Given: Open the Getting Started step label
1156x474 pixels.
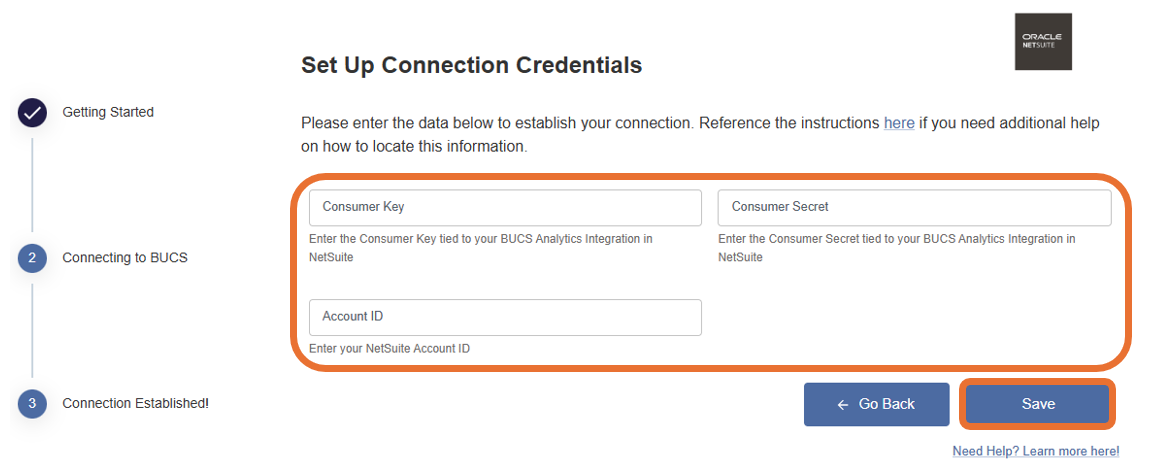Looking at the screenshot, I should (108, 112).
